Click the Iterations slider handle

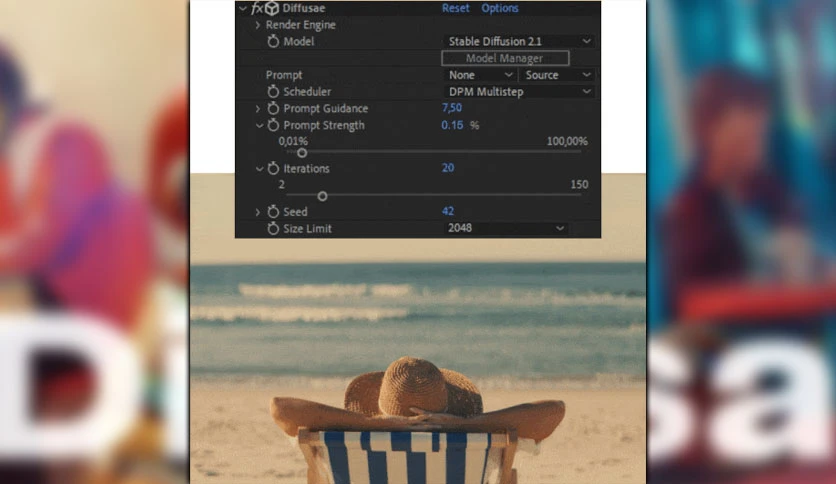[322, 196]
